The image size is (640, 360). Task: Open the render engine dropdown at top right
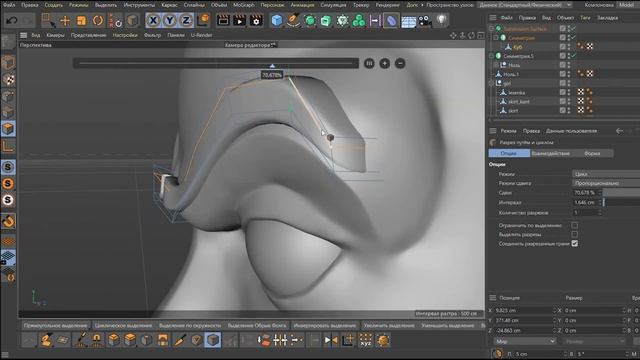point(524,5)
